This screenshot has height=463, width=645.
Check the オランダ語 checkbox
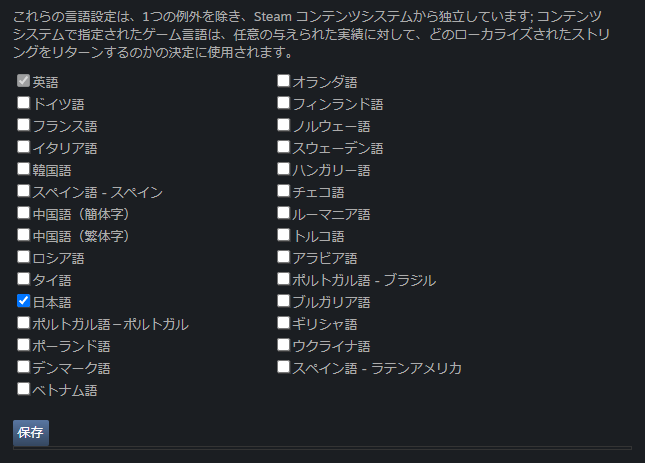pyautogui.click(x=284, y=80)
